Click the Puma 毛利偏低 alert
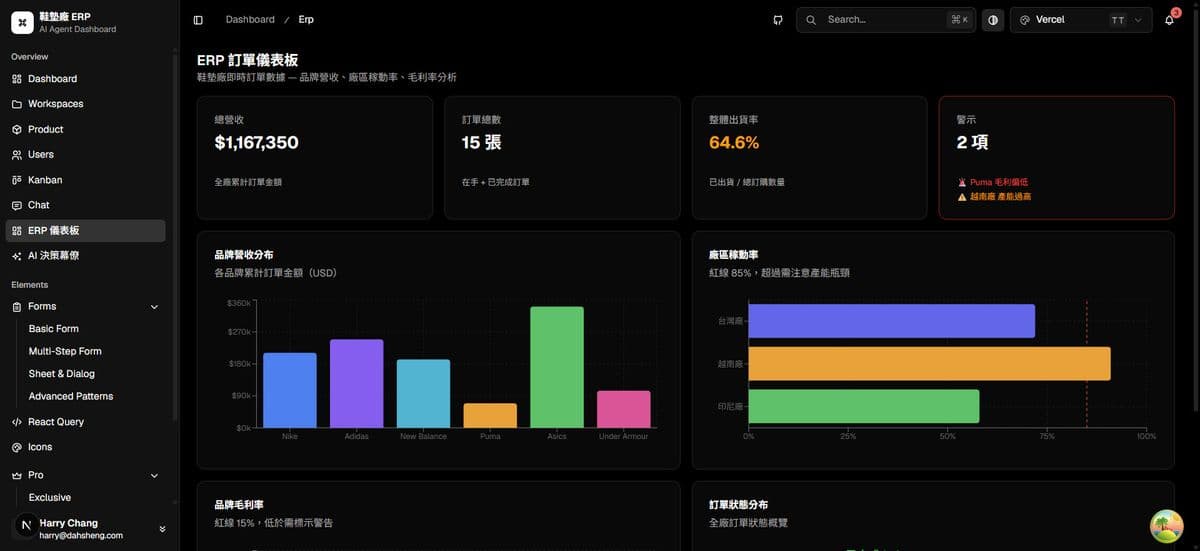The width and height of the screenshot is (1200, 551). click(x=993, y=182)
